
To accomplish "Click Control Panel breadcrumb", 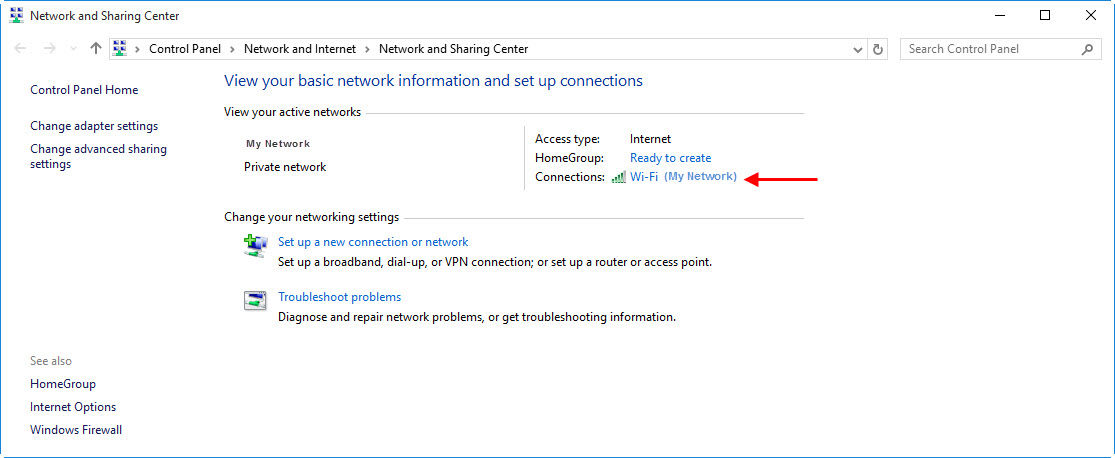I will (185, 49).
